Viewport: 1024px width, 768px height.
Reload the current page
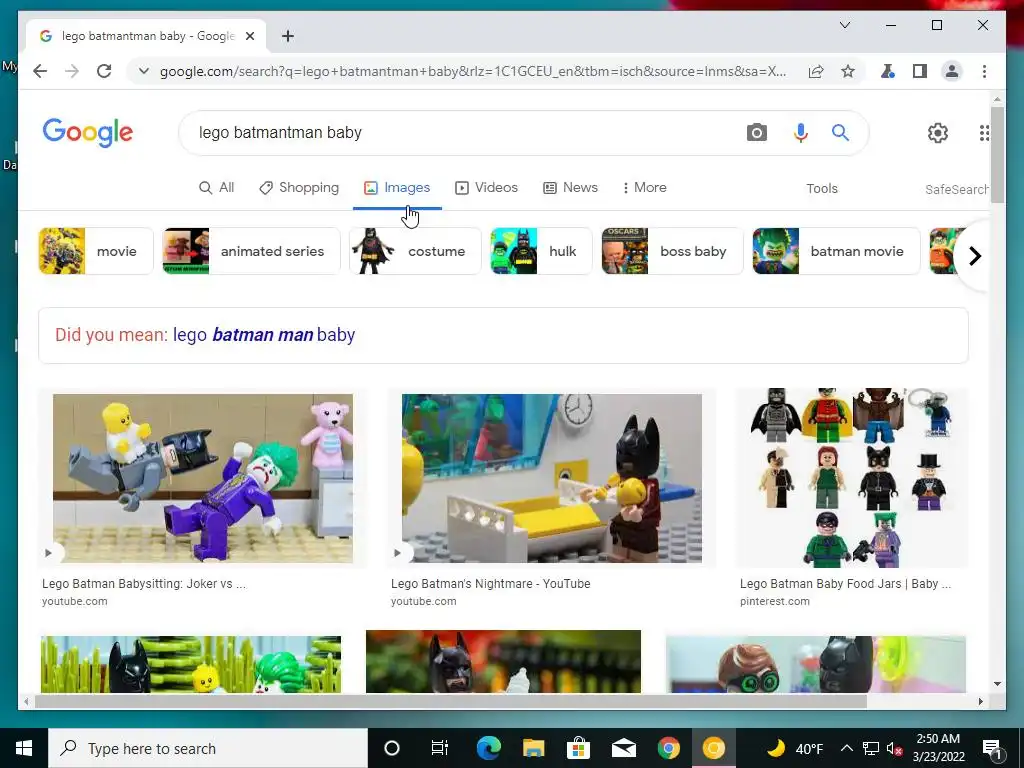(x=104, y=71)
